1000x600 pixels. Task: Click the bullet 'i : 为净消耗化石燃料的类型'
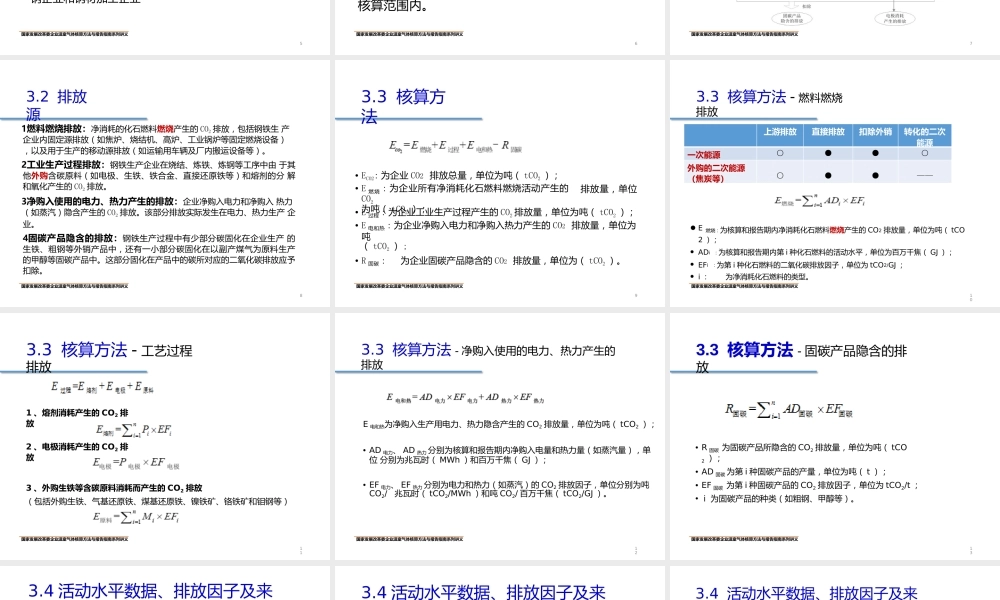click(750, 277)
